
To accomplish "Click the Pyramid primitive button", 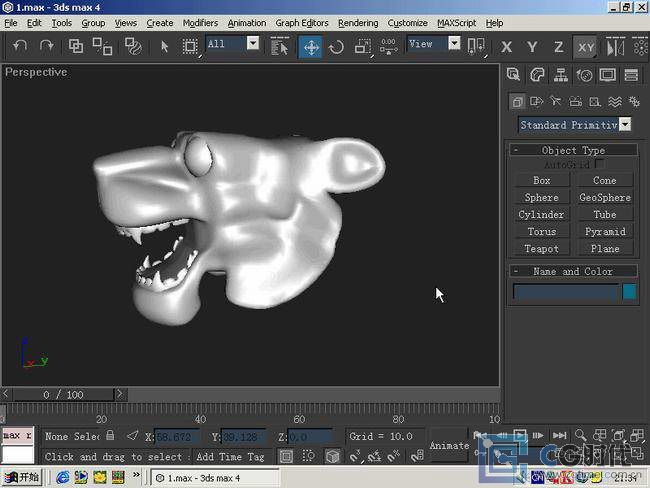I will (605, 231).
